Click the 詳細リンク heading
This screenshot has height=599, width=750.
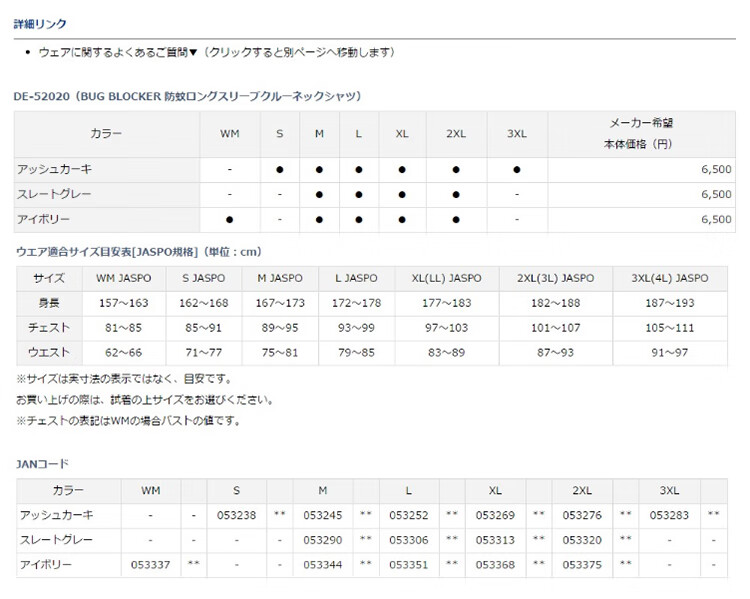40,24
